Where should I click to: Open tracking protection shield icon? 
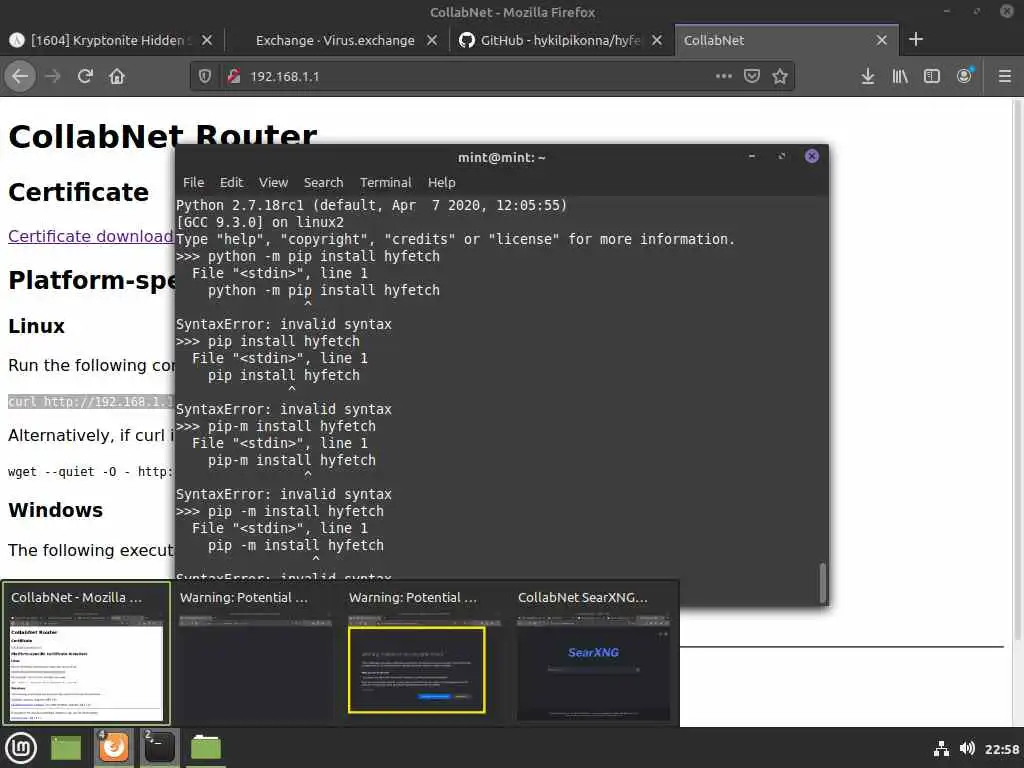(205, 76)
